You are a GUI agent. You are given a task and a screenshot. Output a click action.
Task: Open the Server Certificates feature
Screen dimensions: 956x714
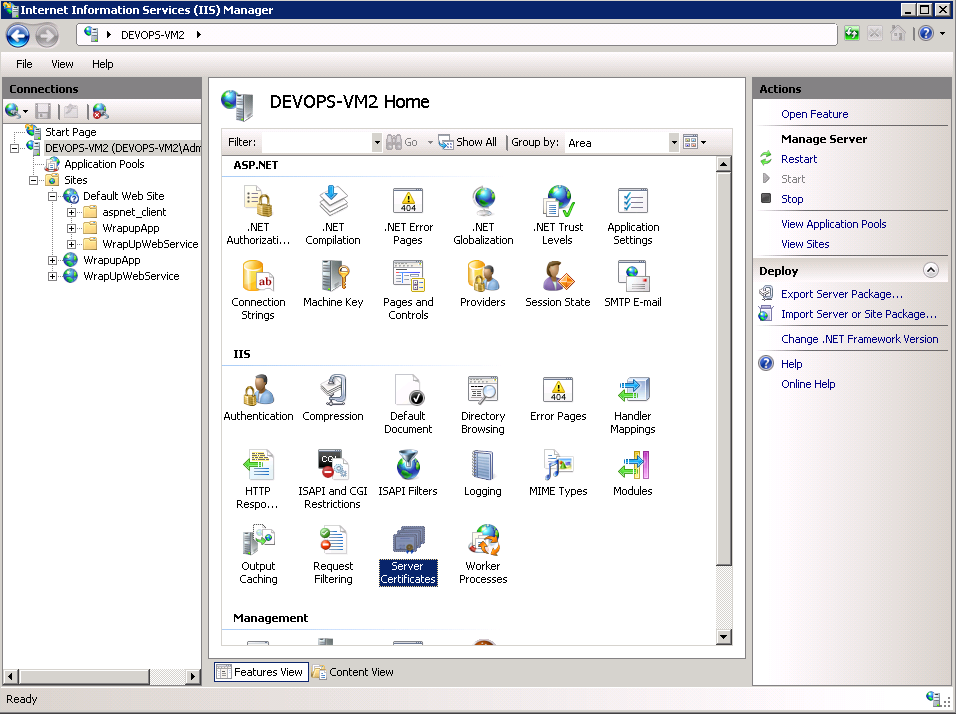tap(408, 555)
